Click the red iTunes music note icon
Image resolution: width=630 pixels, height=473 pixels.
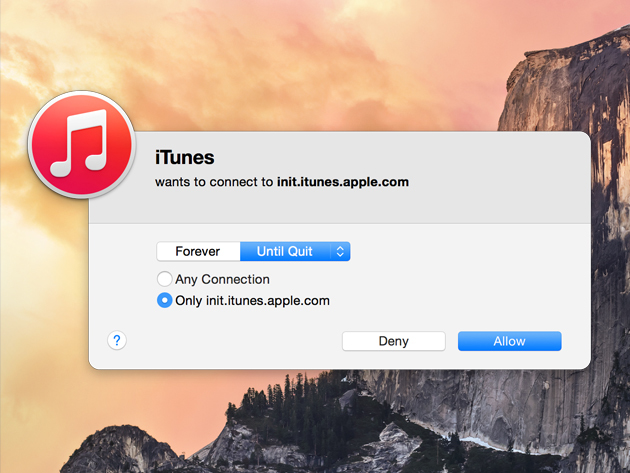coord(82,145)
